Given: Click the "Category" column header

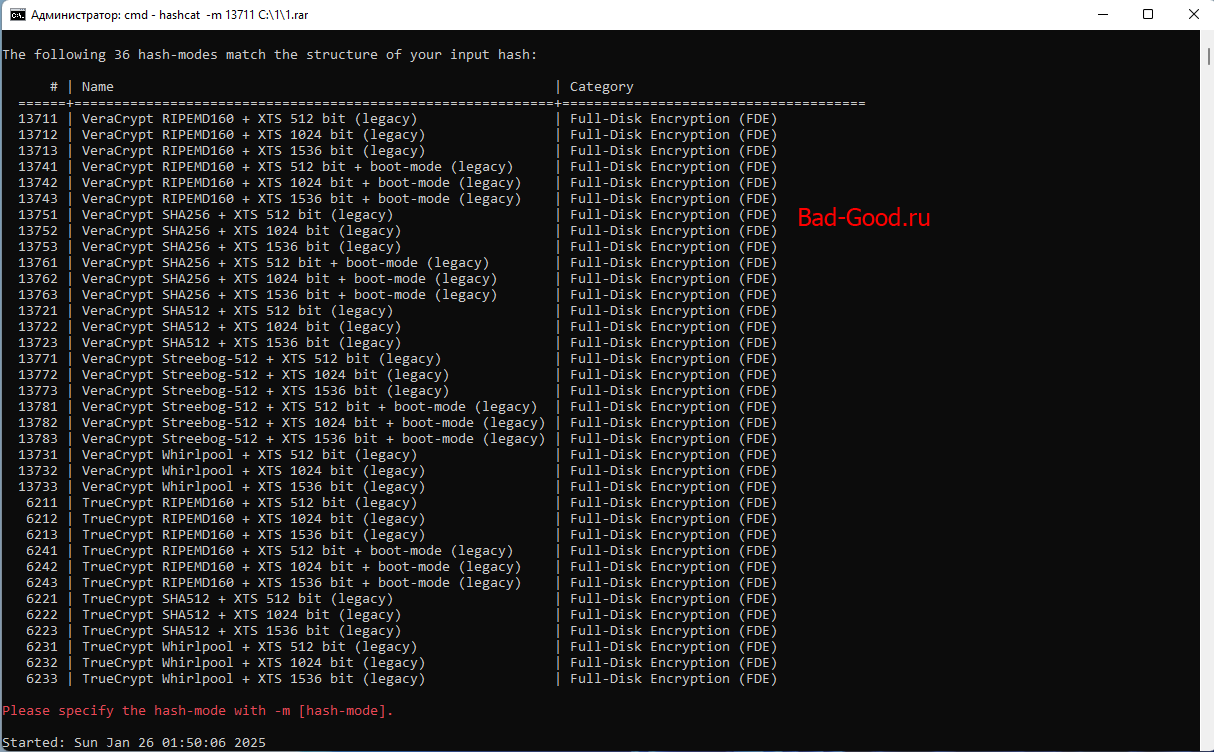Looking at the screenshot, I should click(x=602, y=87).
